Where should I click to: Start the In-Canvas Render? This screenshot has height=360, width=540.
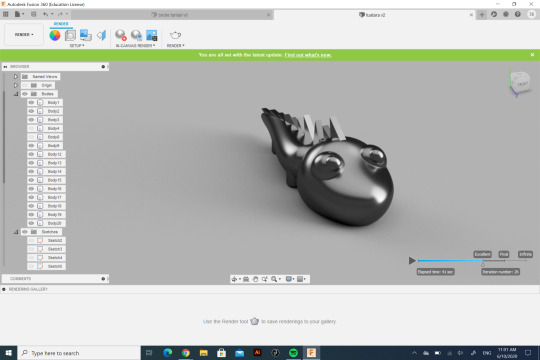coord(121,35)
